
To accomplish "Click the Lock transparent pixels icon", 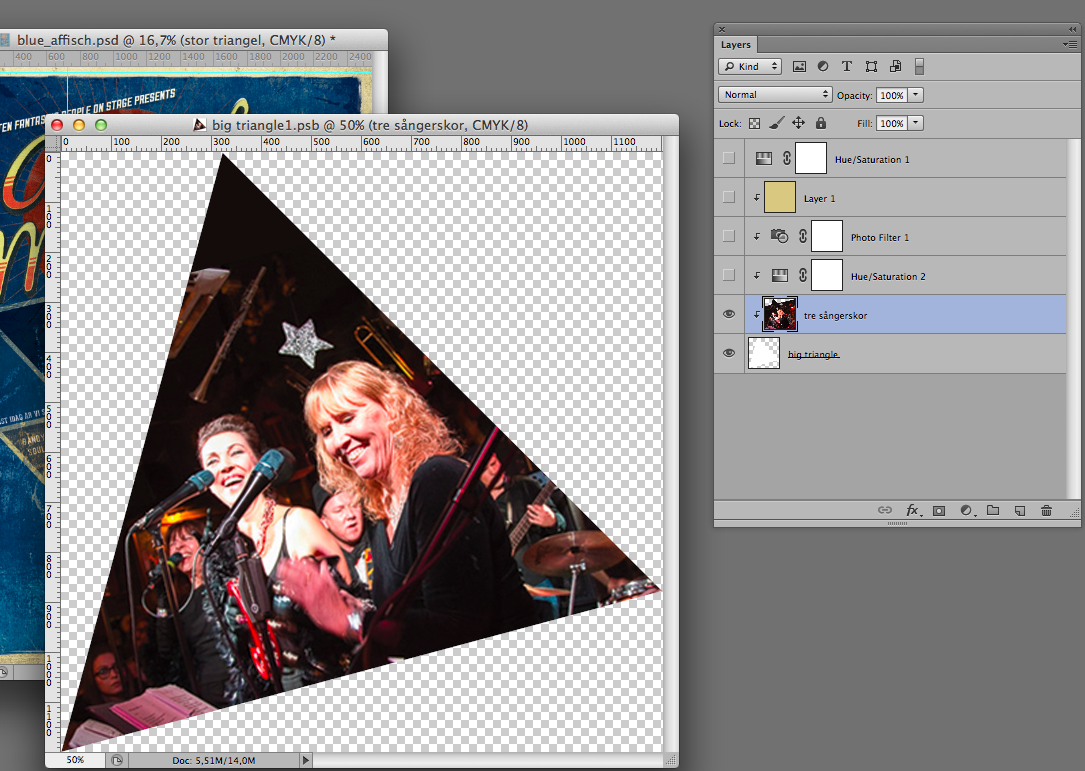I will tap(754, 123).
